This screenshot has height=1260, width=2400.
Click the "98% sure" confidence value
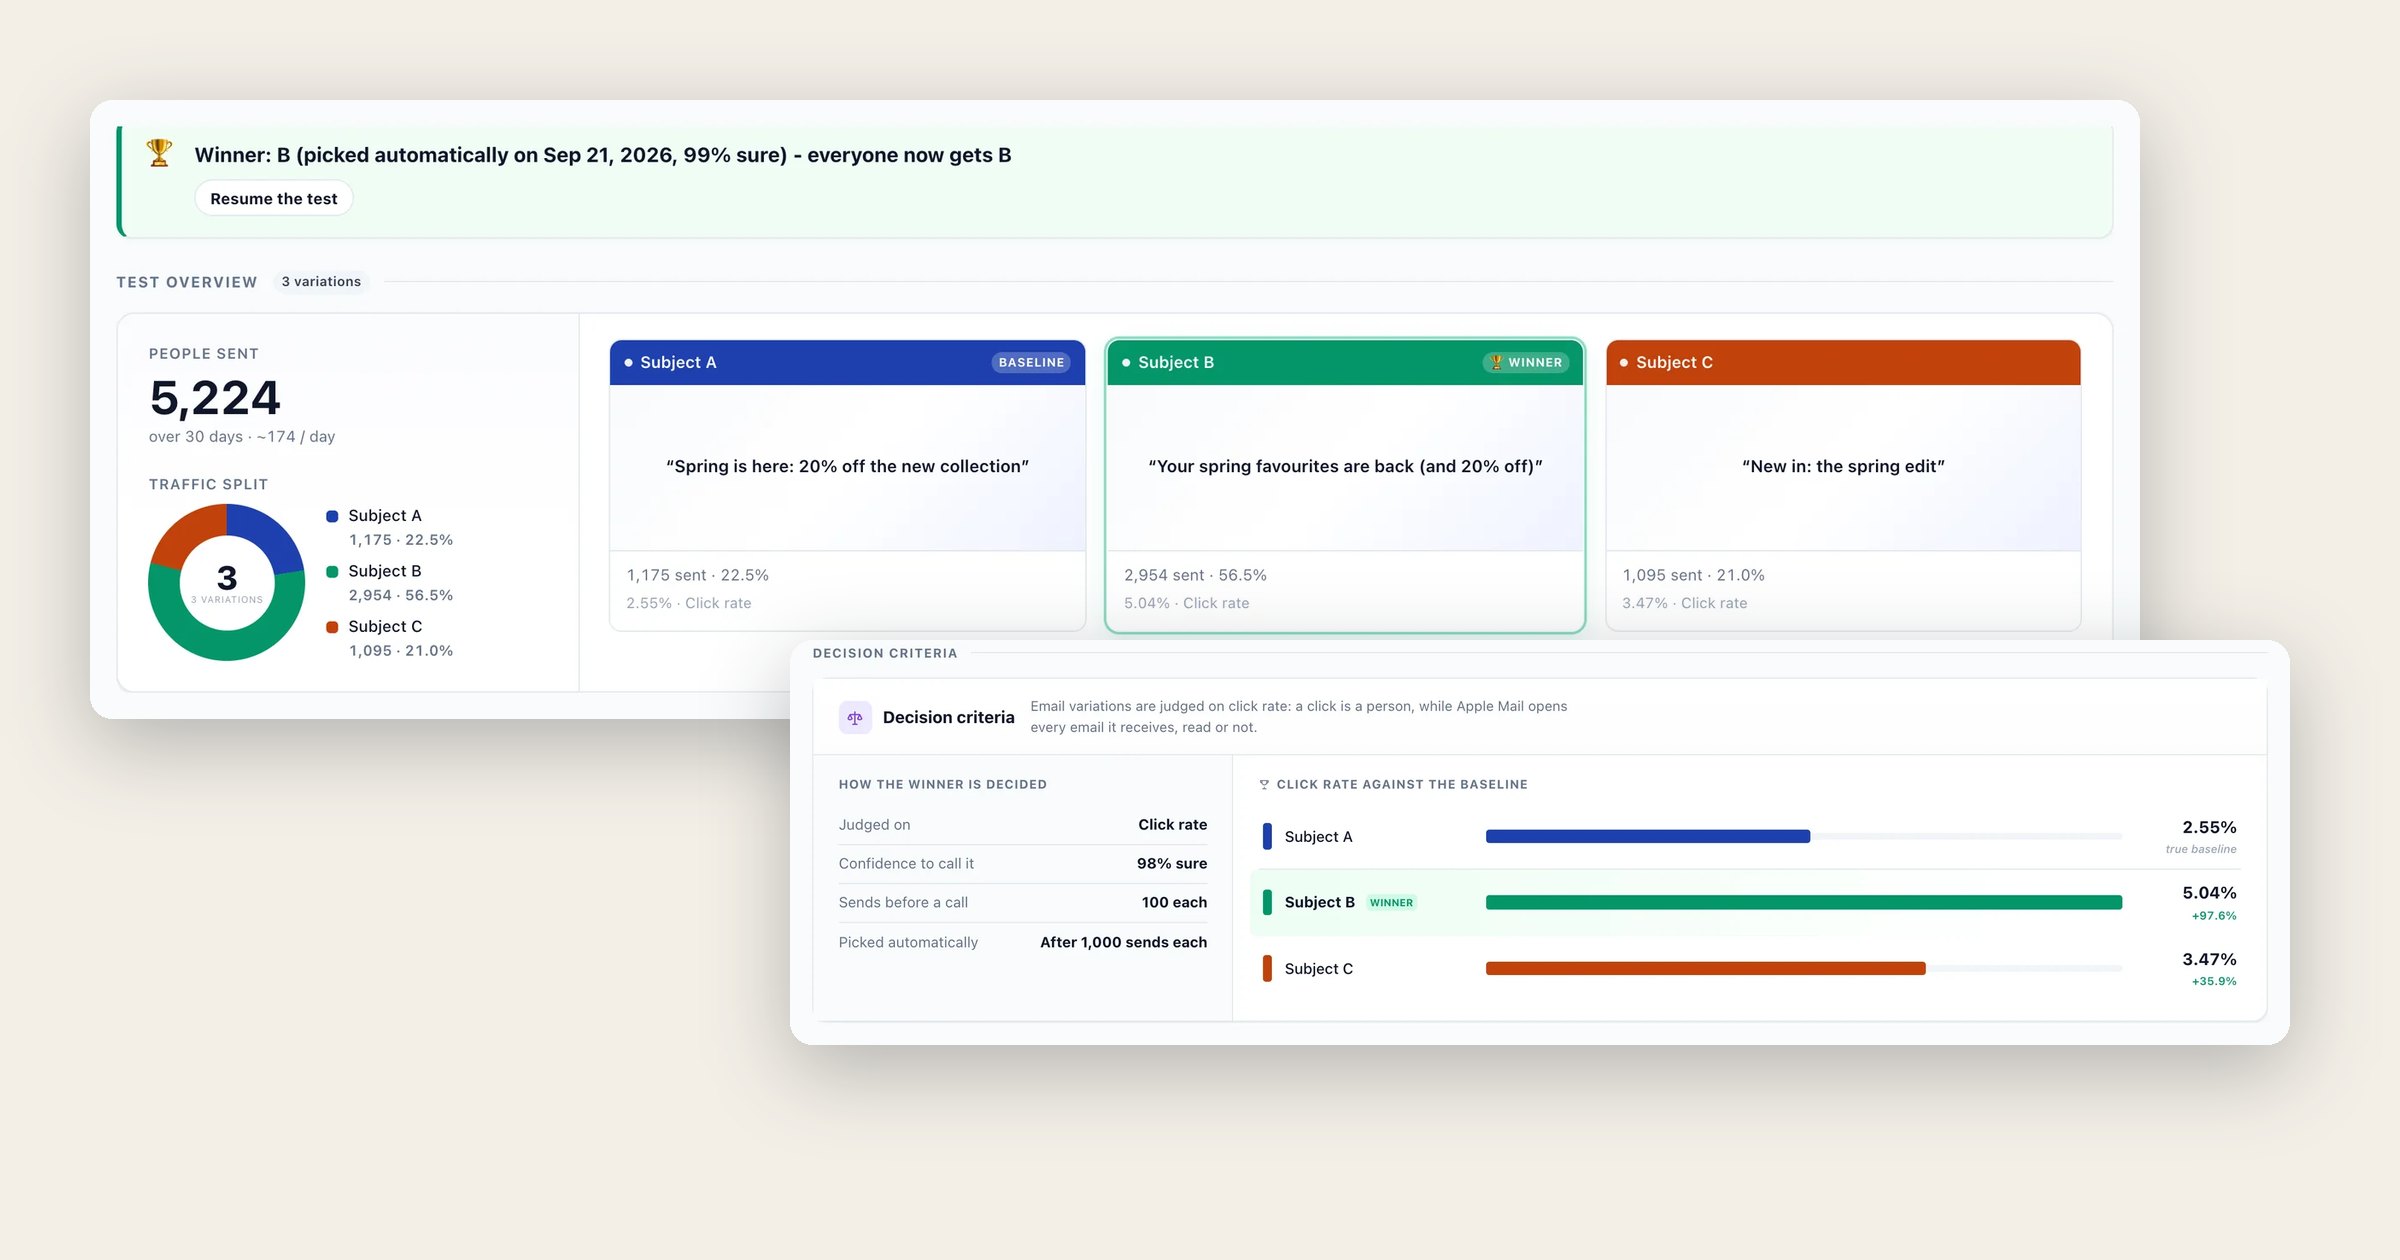[x=1171, y=863]
